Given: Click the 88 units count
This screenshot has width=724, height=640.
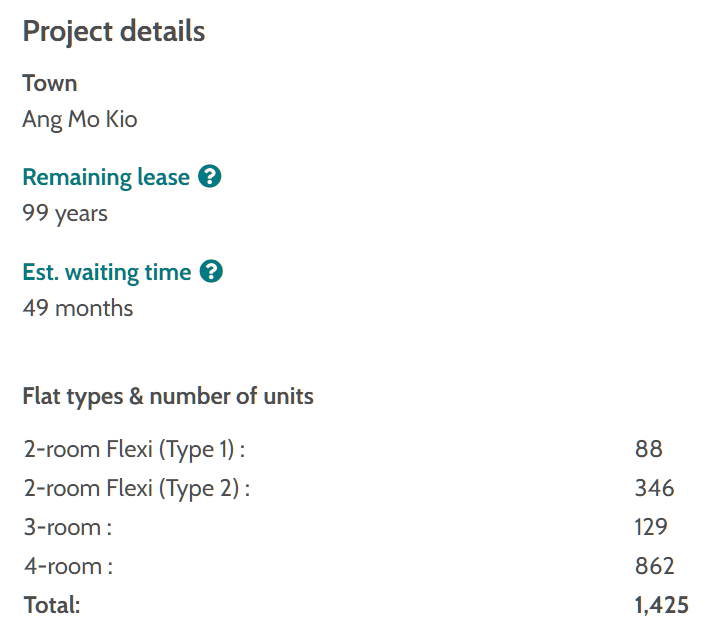Looking at the screenshot, I should tap(648, 450).
